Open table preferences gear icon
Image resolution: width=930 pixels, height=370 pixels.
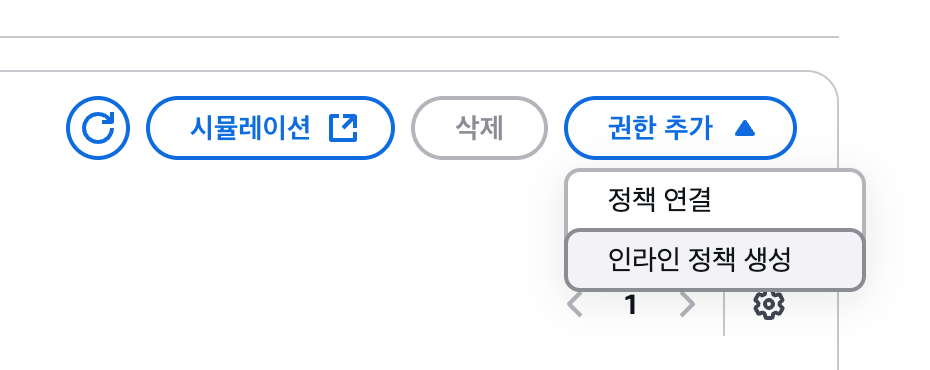[769, 305]
